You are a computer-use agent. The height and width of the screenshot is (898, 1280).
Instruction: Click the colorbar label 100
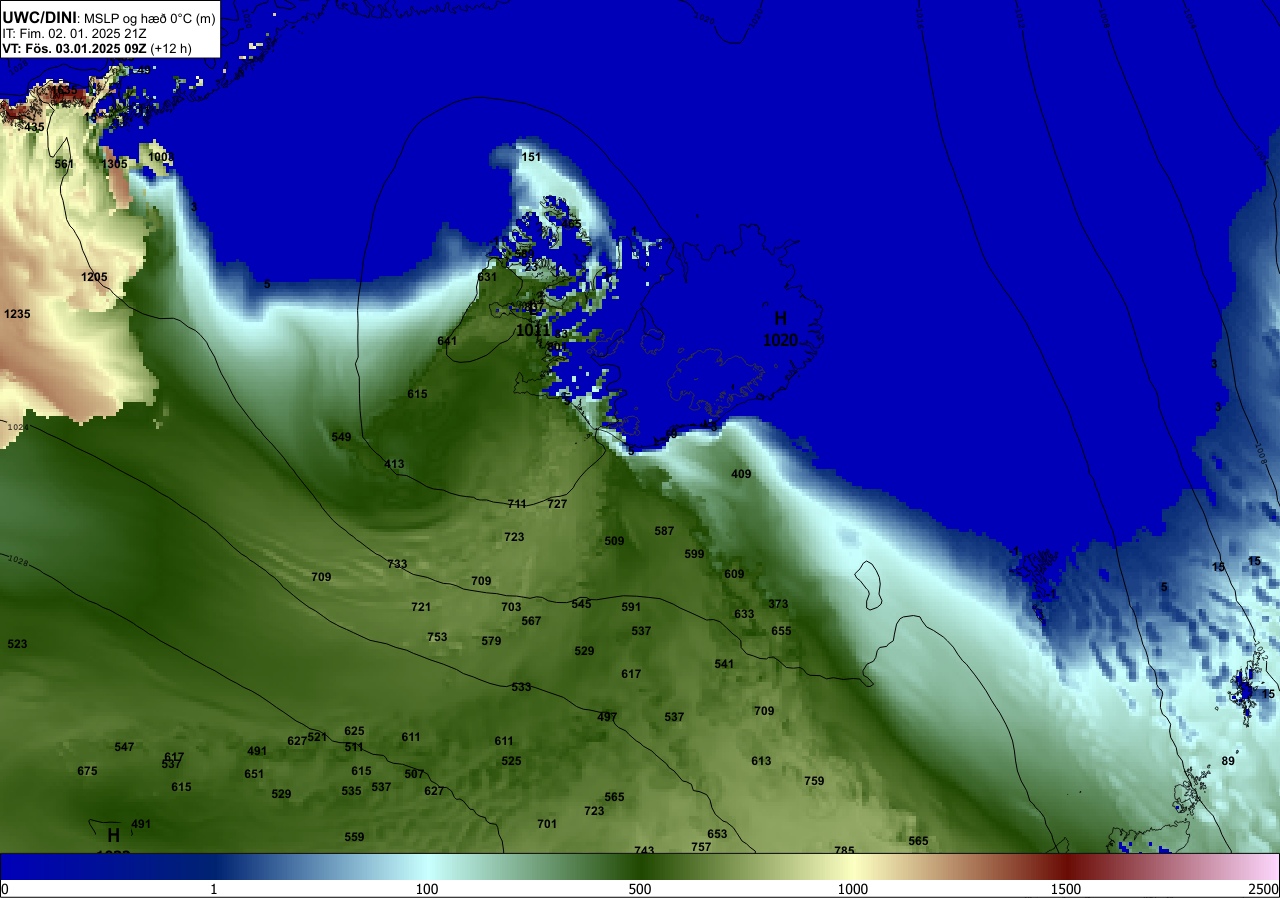pos(427,889)
